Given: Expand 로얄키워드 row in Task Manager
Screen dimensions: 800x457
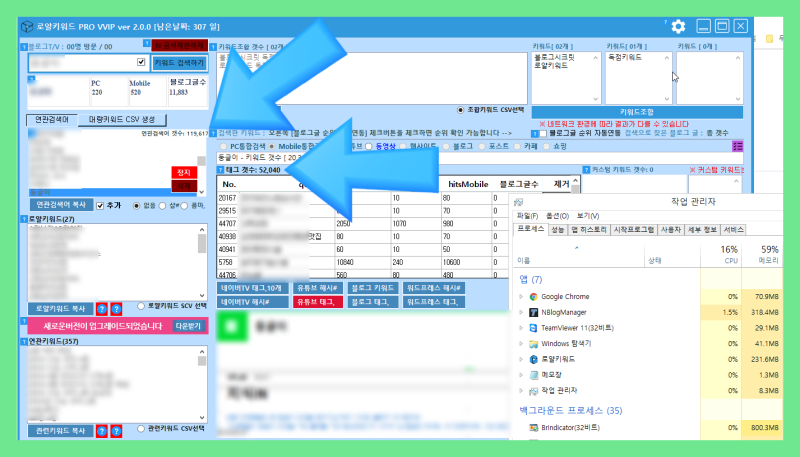Looking at the screenshot, I should pos(521,359).
